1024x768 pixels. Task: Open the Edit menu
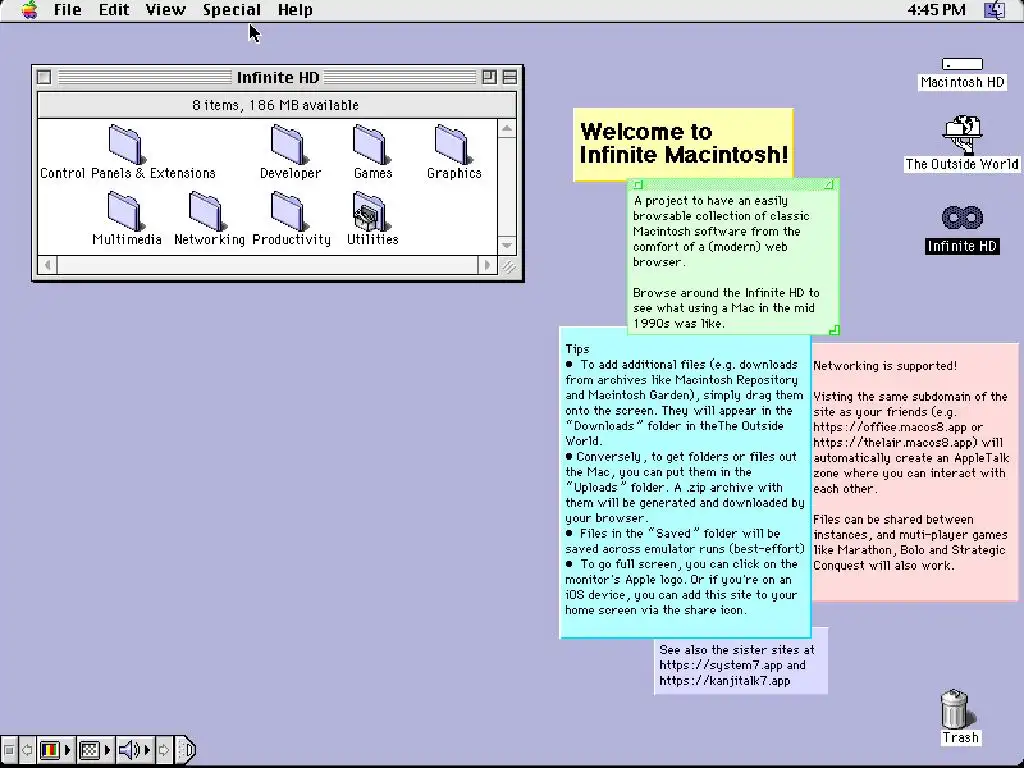[114, 10]
